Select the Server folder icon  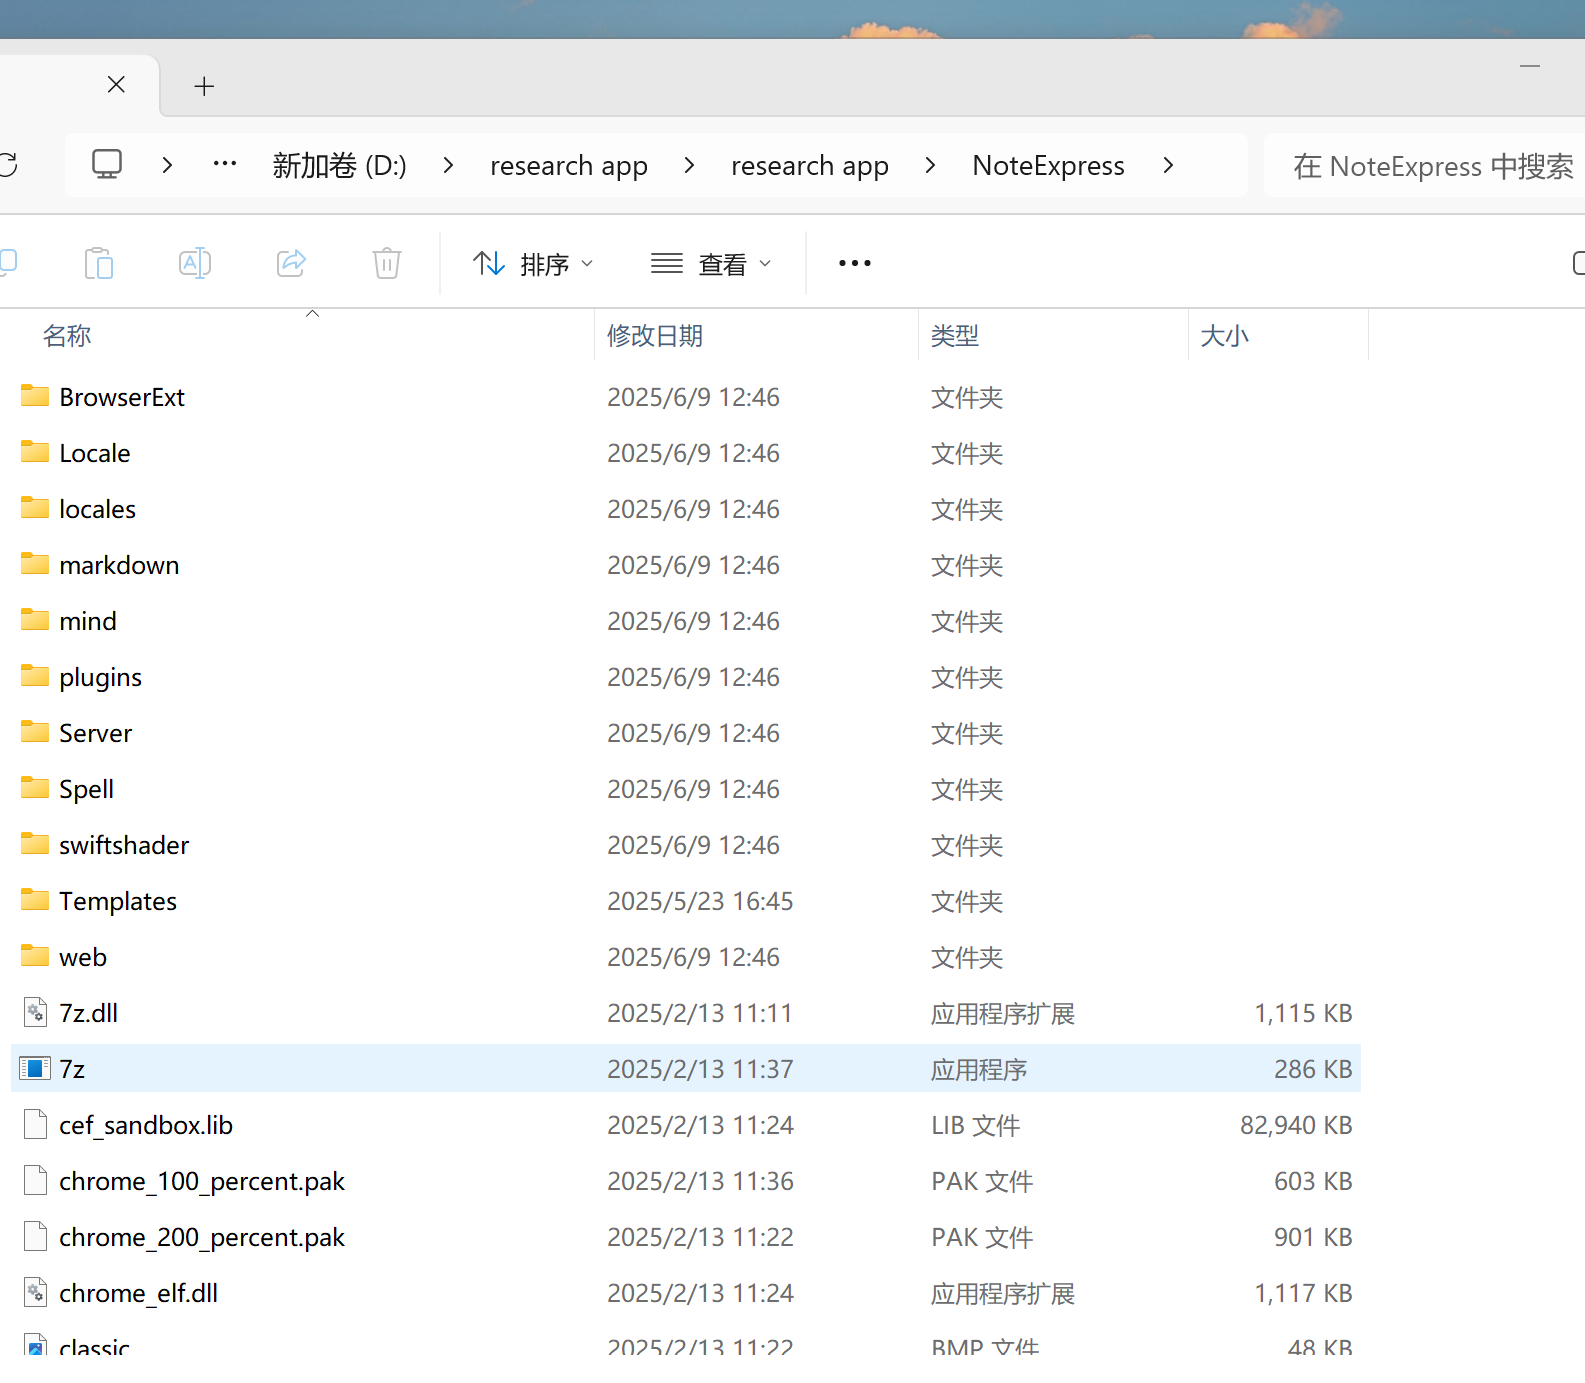(35, 732)
